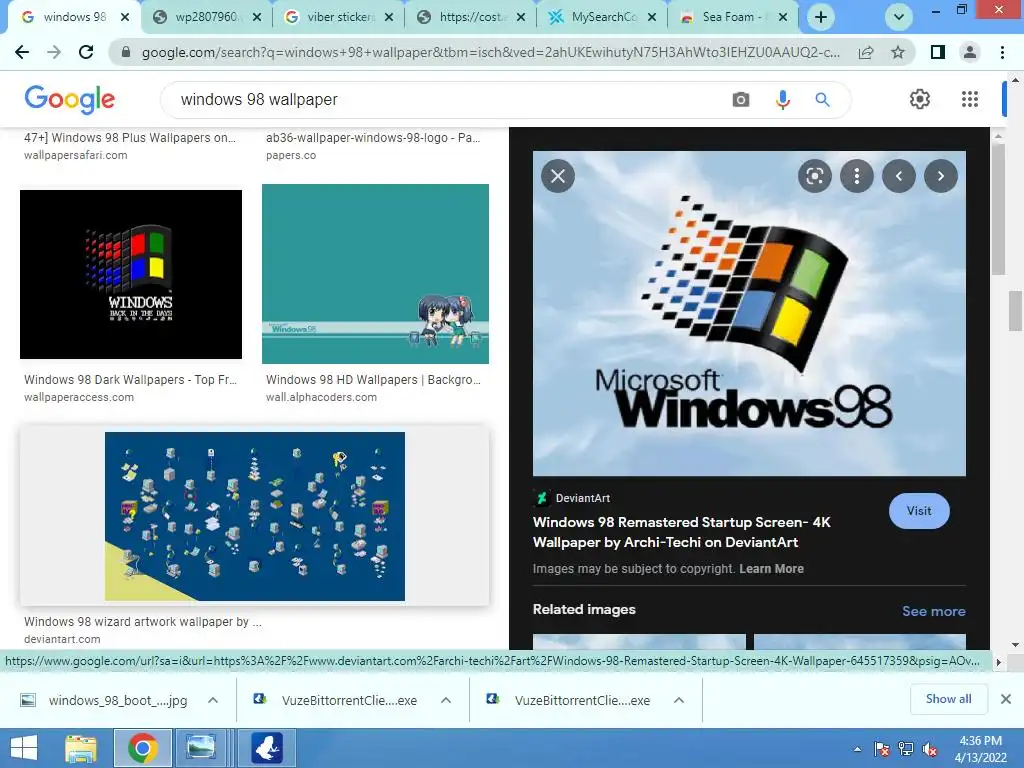The height and width of the screenshot is (768, 1024).
Task: Open the Google apps grid
Action: tap(970, 99)
